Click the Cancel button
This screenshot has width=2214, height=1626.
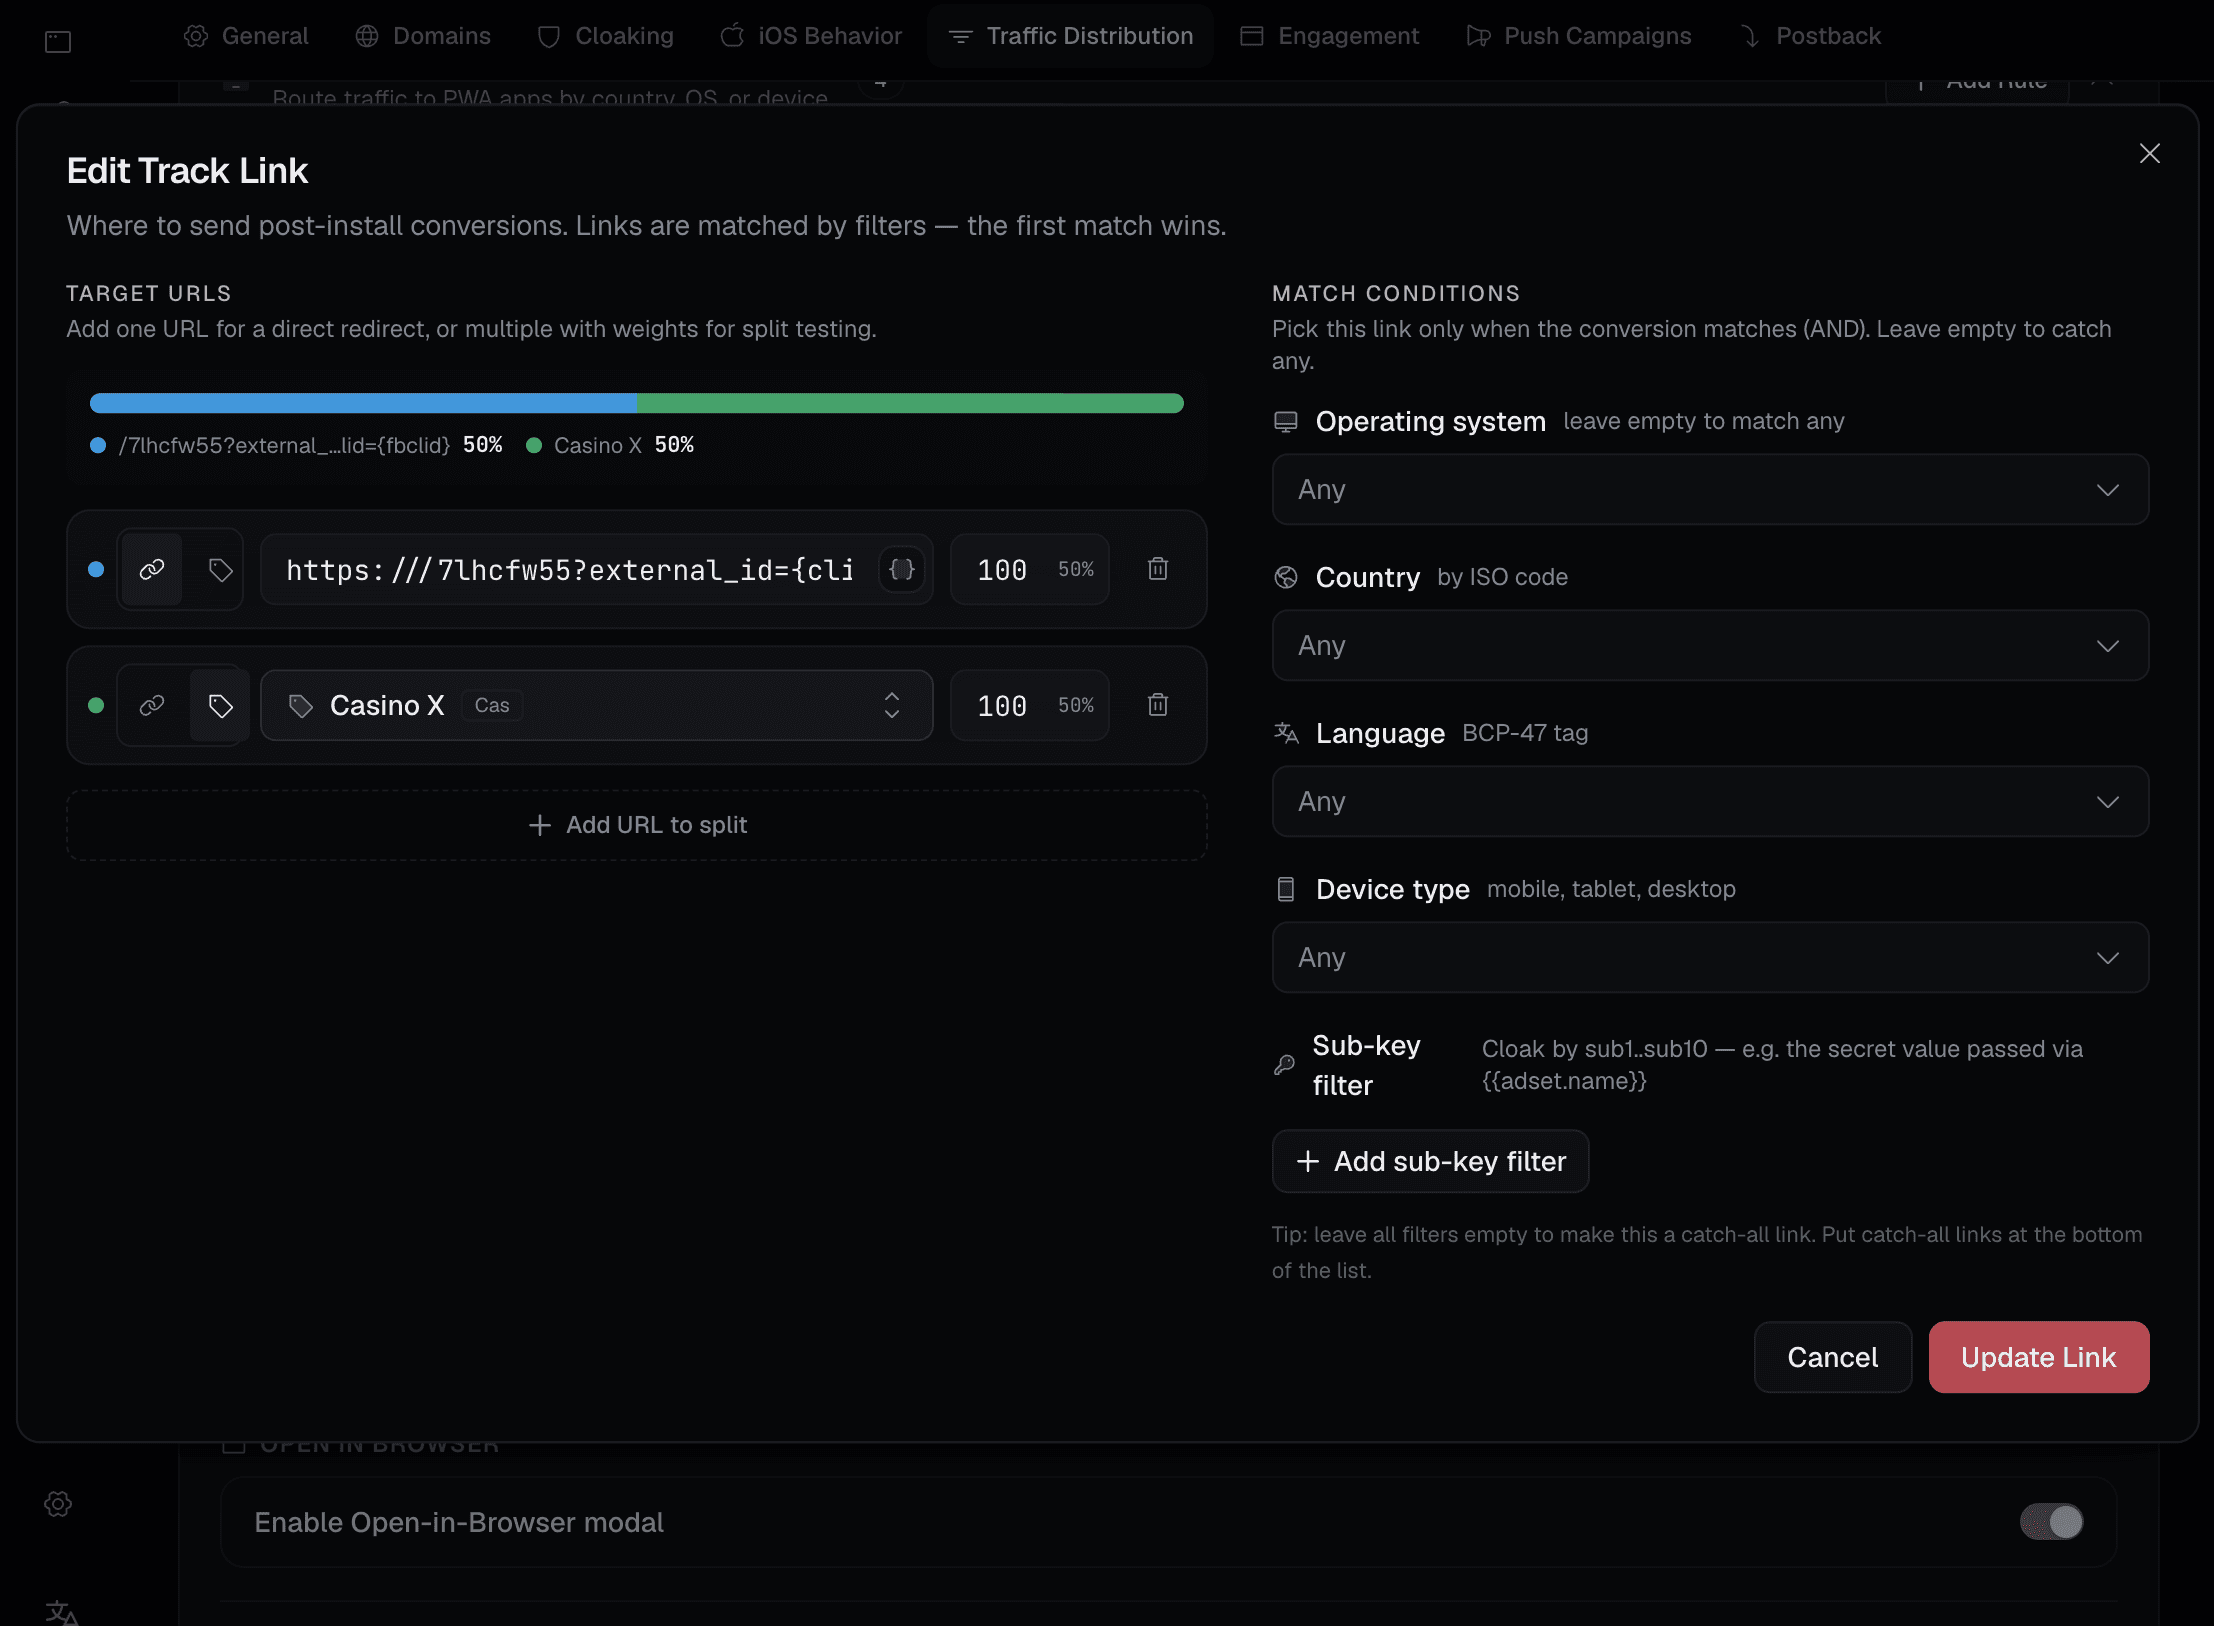click(1832, 1357)
